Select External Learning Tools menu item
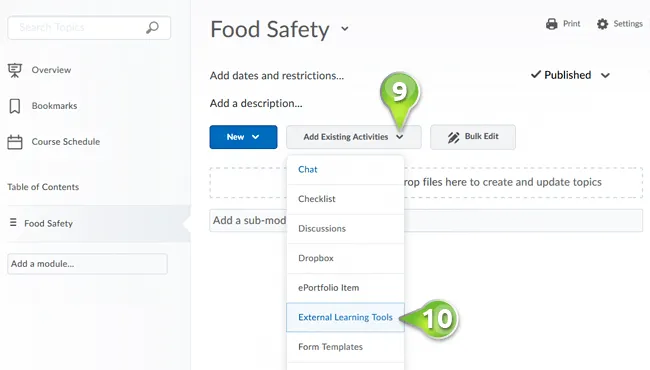 tap(345, 317)
